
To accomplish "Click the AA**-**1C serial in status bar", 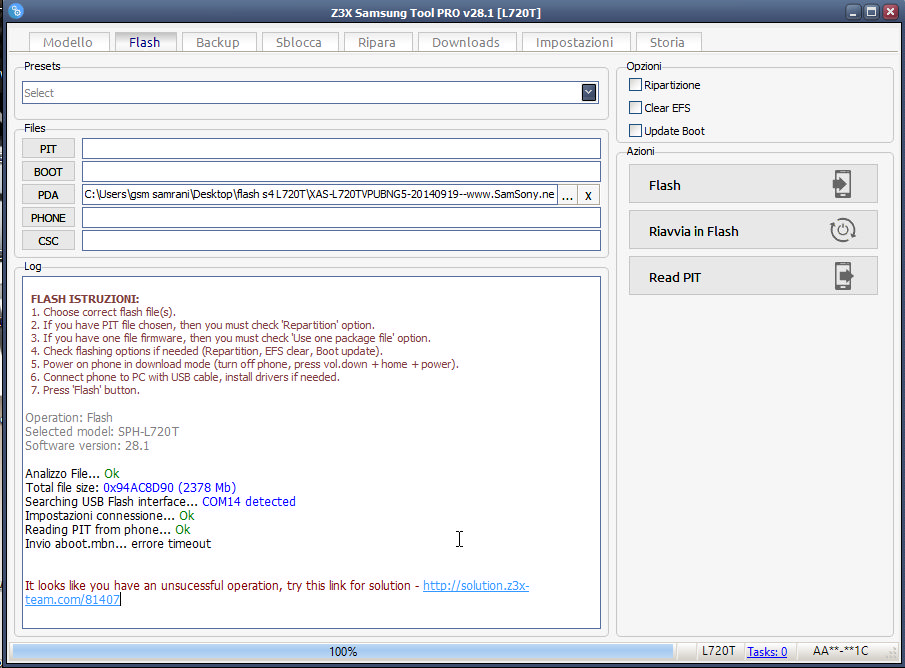I will click(x=840, y=651).
